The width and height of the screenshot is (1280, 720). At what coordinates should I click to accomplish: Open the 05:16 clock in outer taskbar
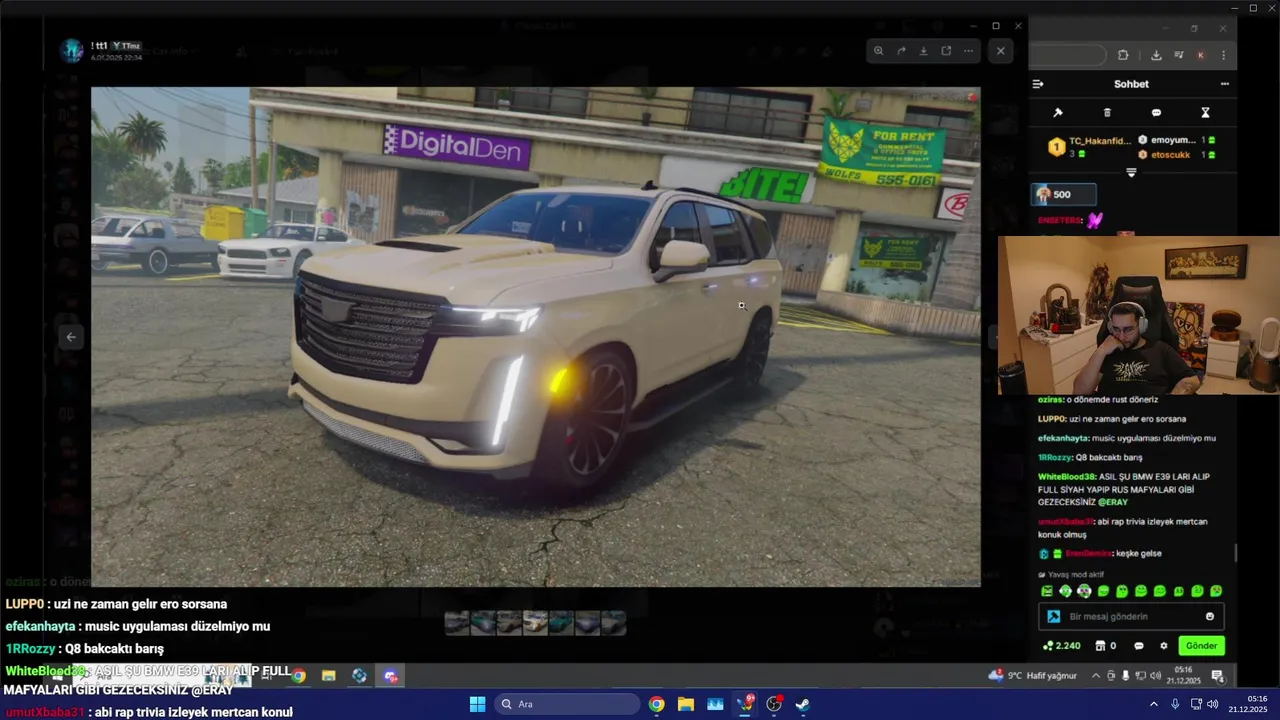(x=1248, y=704)
